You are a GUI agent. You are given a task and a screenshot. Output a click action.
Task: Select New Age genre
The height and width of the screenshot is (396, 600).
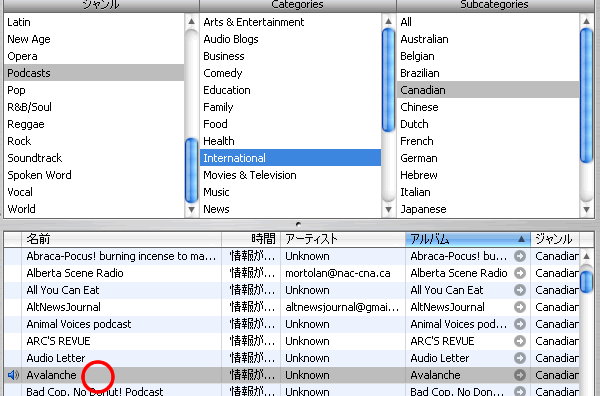pos(94,39)
